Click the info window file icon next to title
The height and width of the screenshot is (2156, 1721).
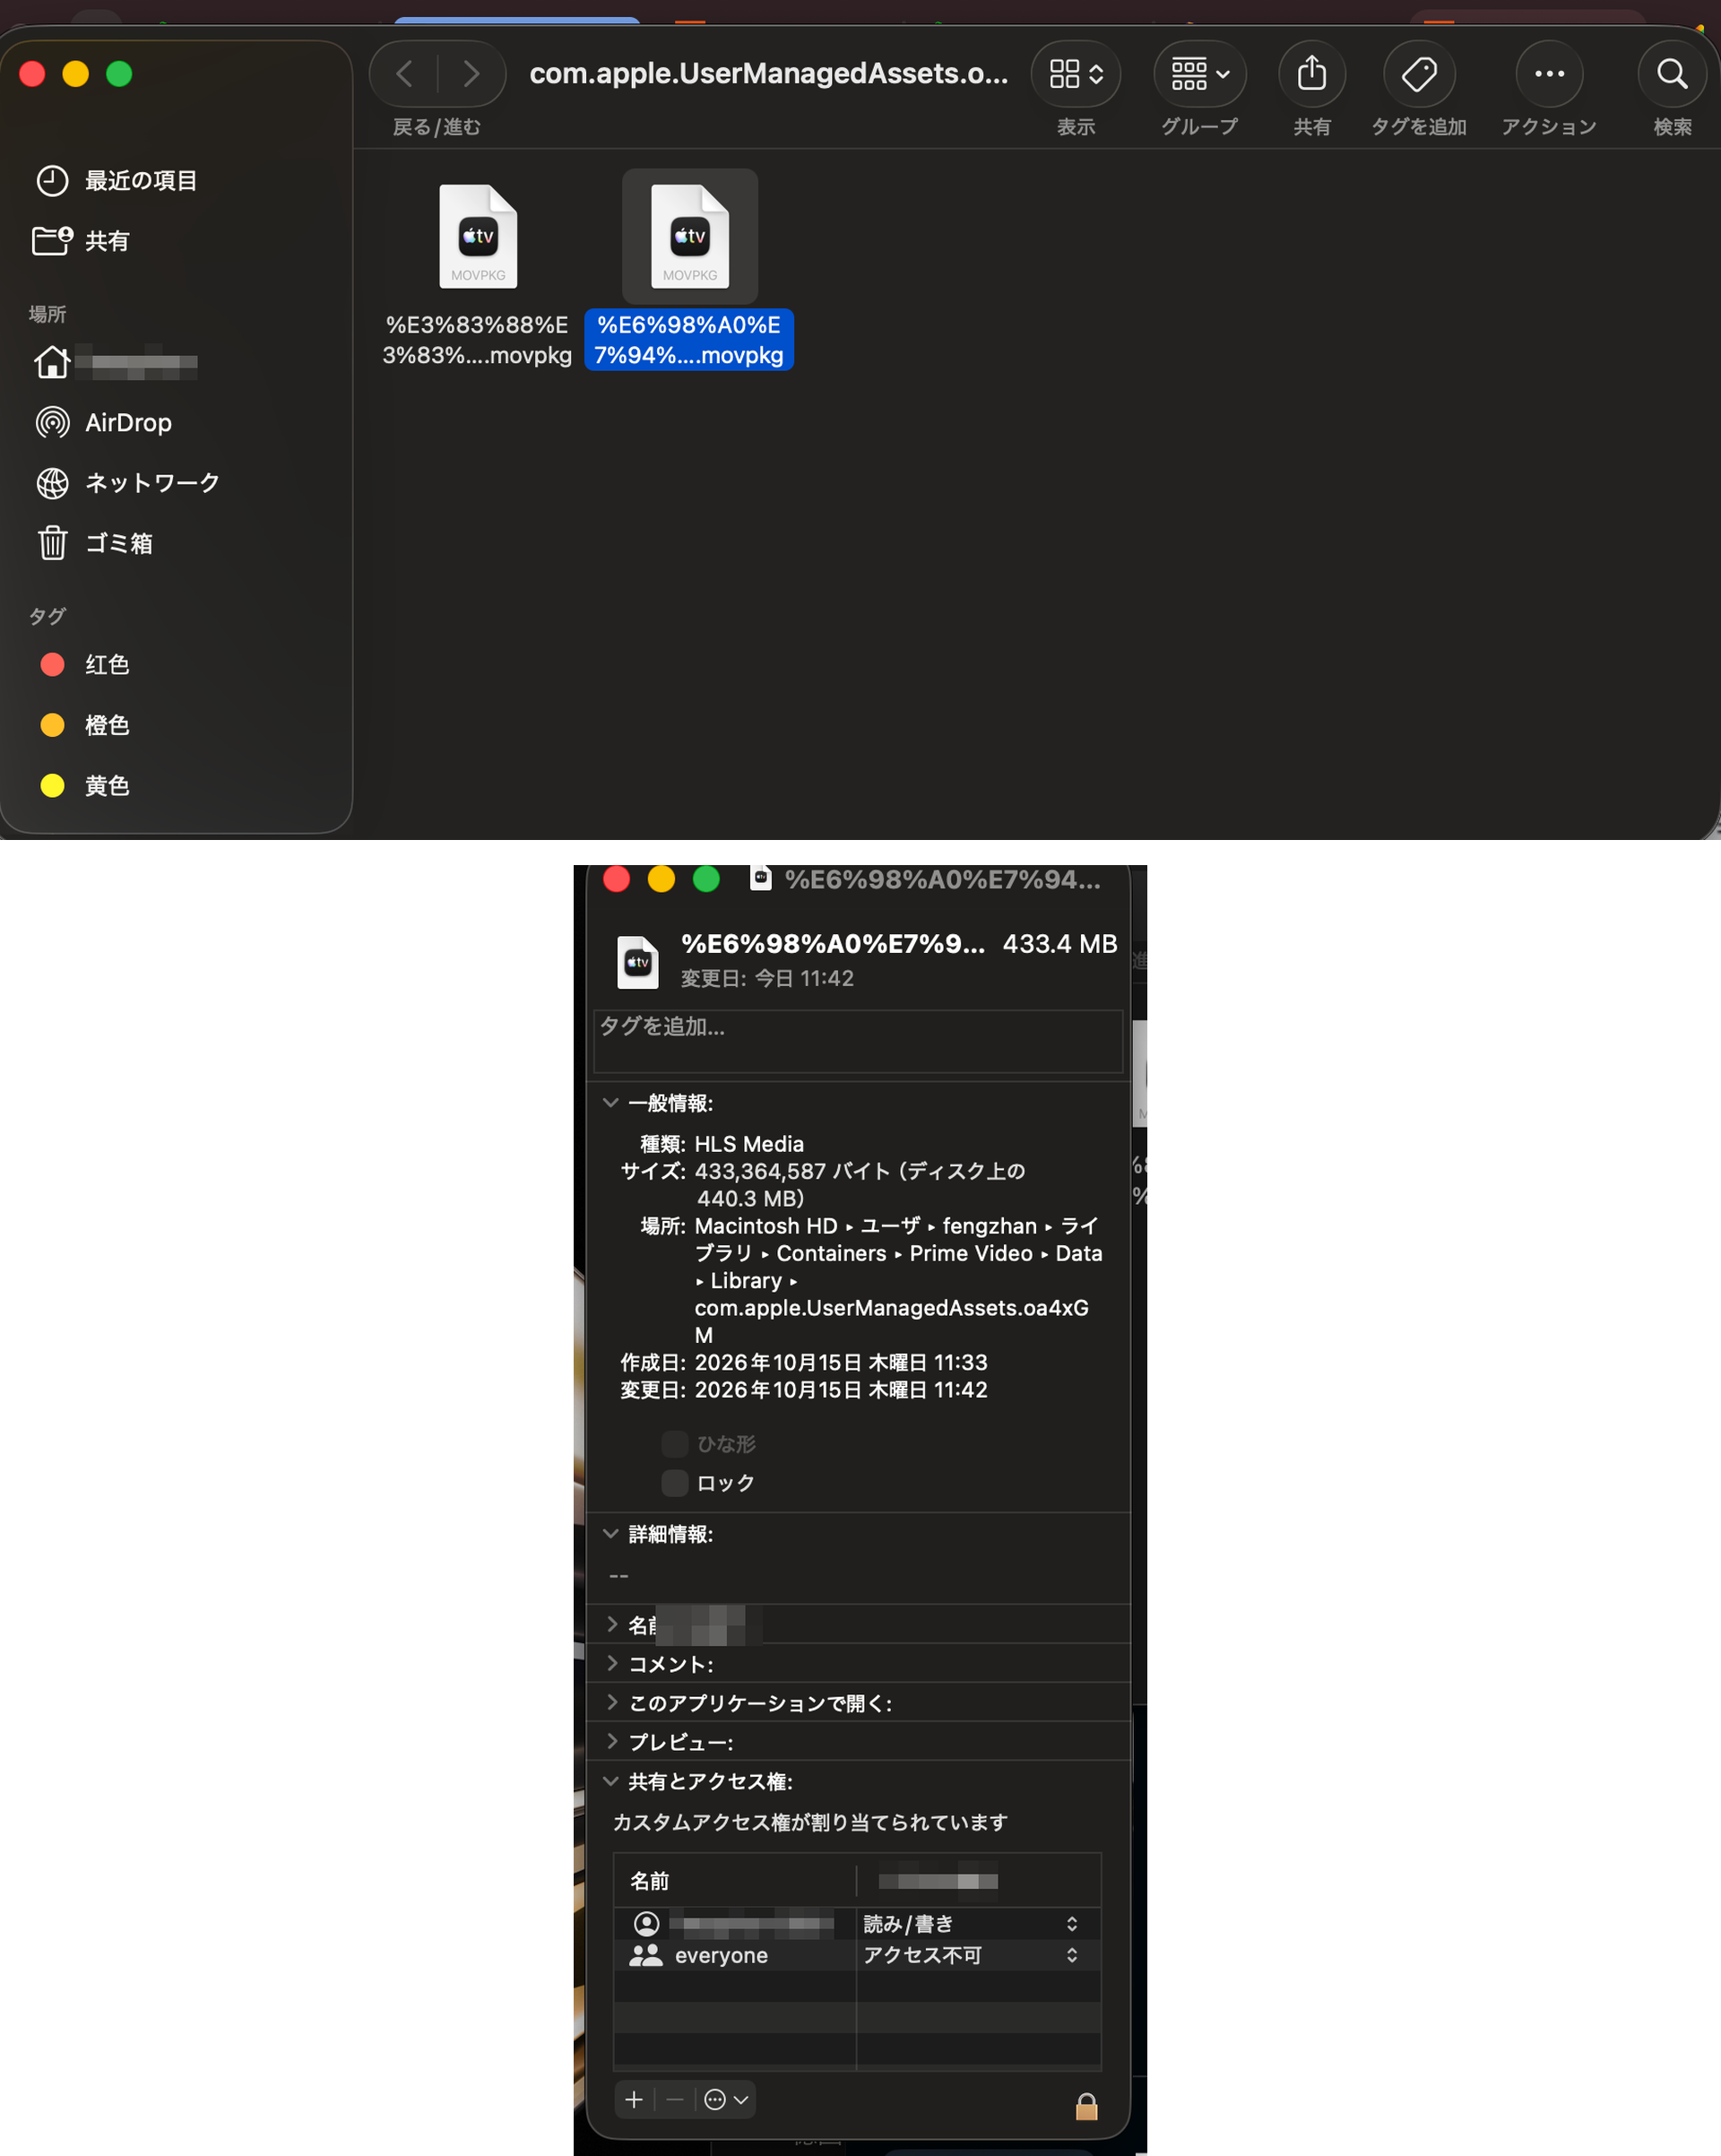637,962
